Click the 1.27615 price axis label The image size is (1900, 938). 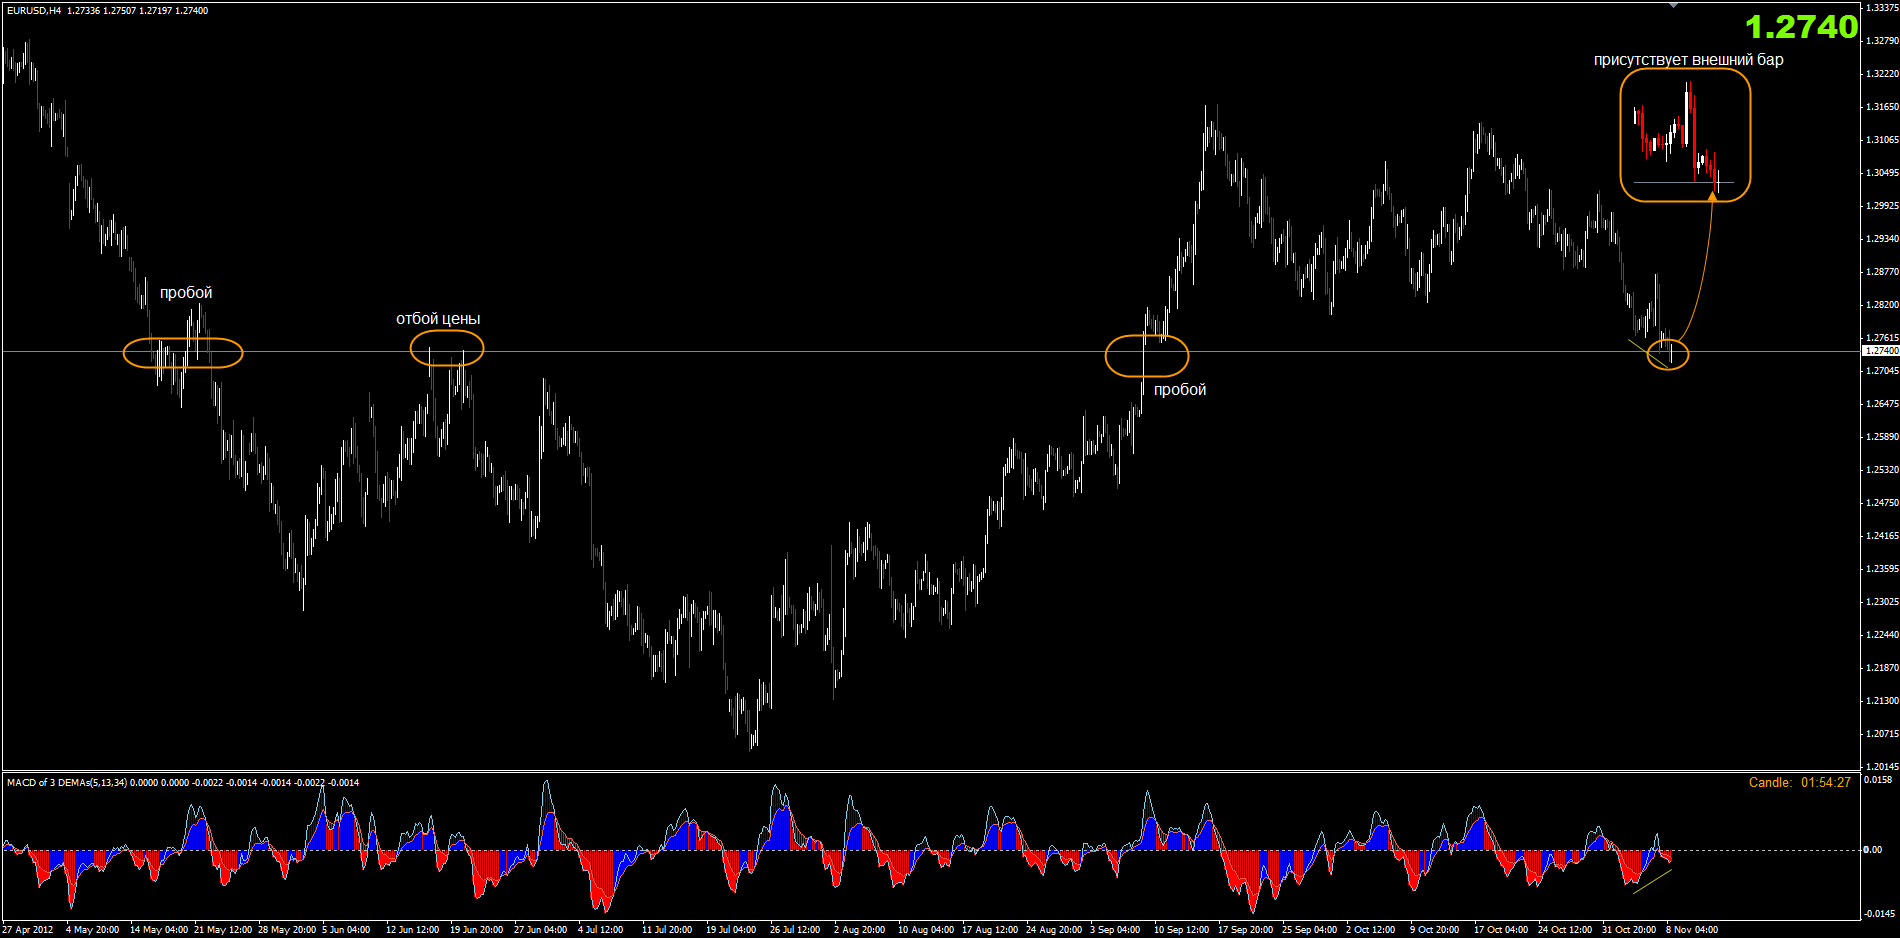(1882, 338)
